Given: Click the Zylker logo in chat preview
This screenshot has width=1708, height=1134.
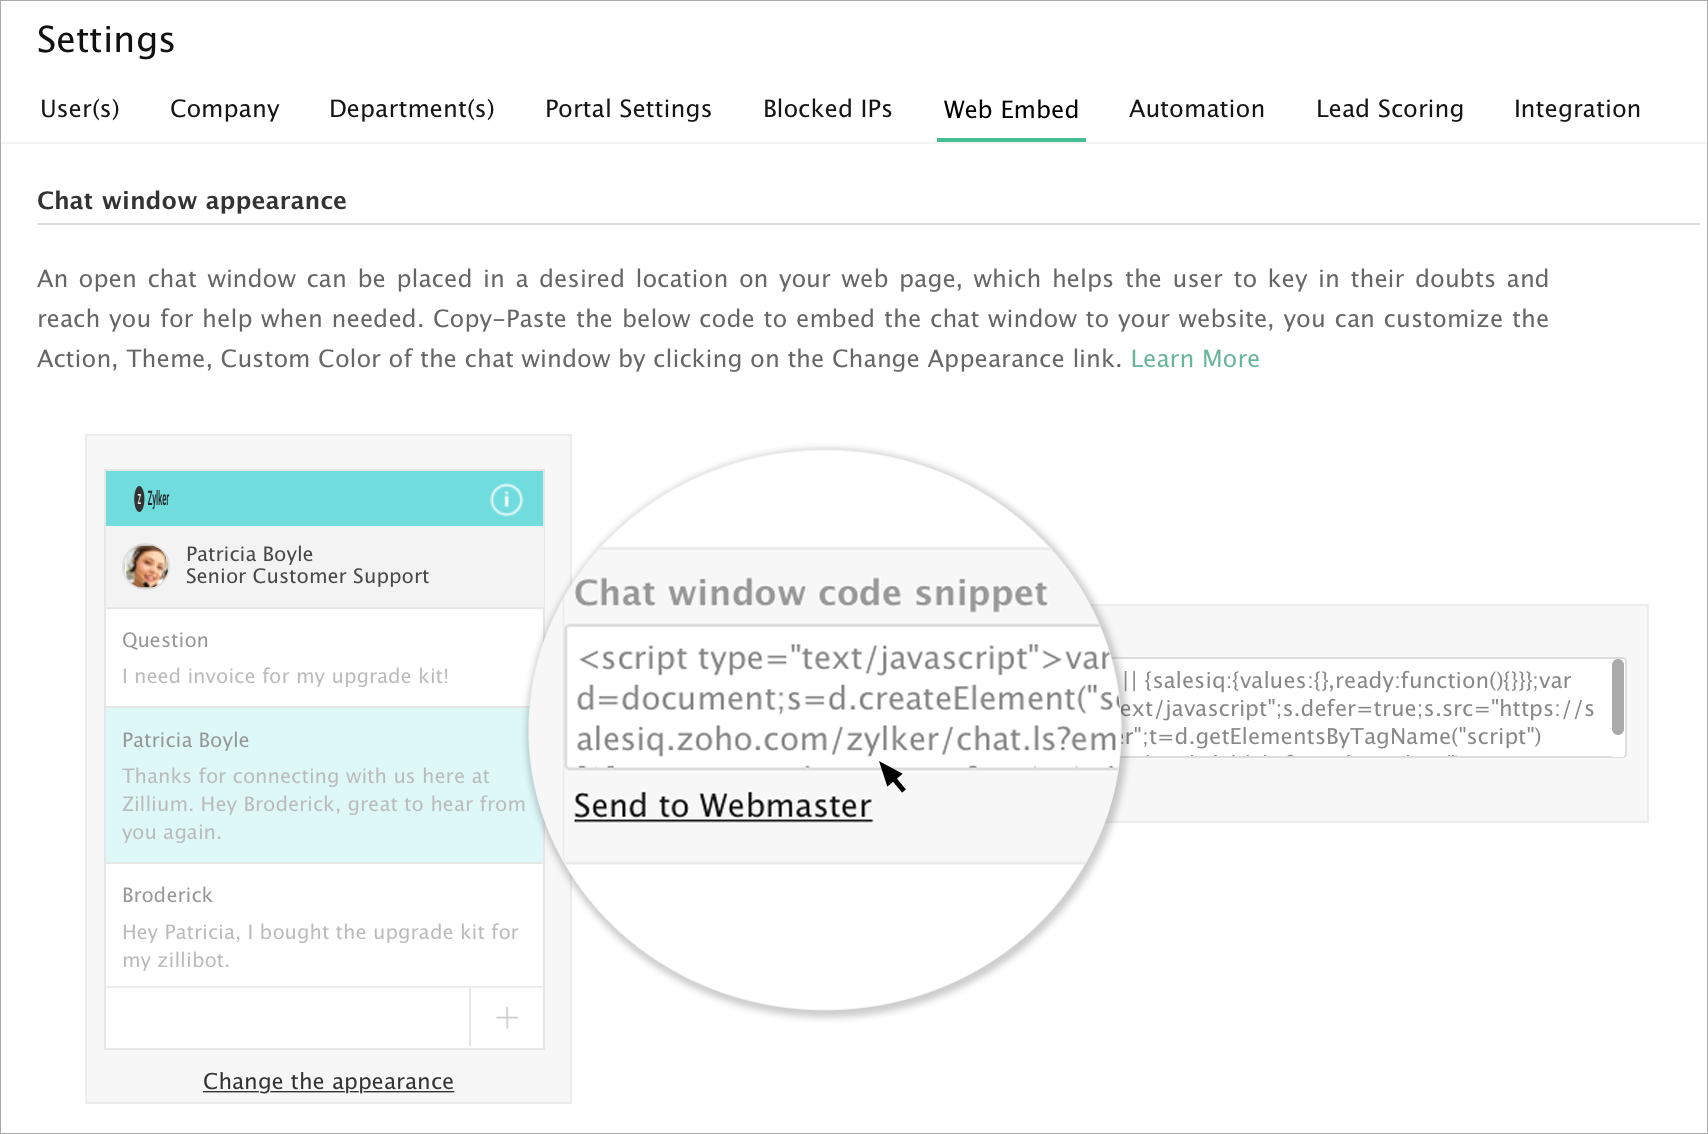Looking at the screenshot, I should [x=152, y=499].
